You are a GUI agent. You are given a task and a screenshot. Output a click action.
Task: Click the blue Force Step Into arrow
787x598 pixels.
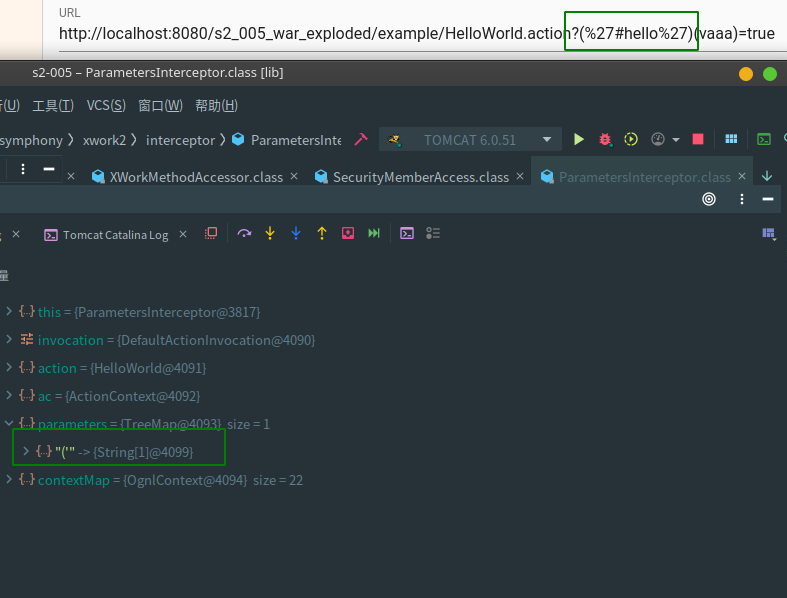point(296,233)
